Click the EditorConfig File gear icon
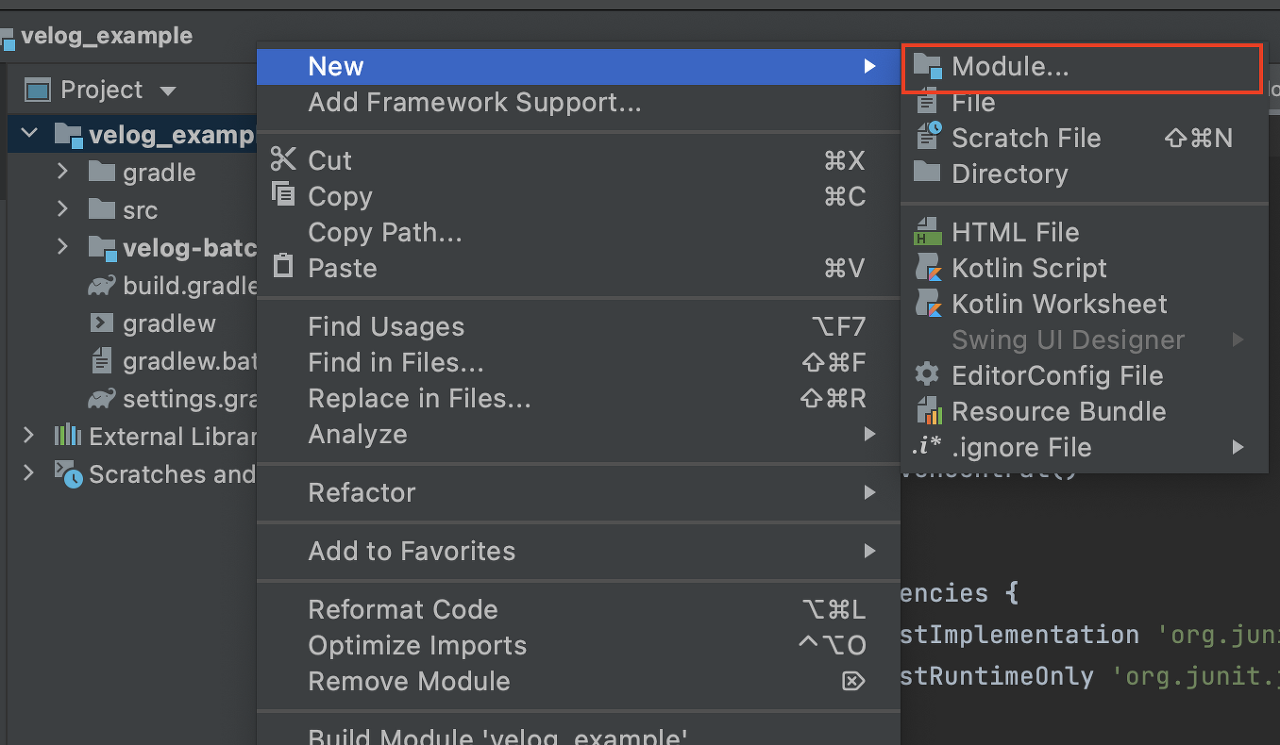The width and height of the screenshot is (1280, 745). [x=927, y=375]
